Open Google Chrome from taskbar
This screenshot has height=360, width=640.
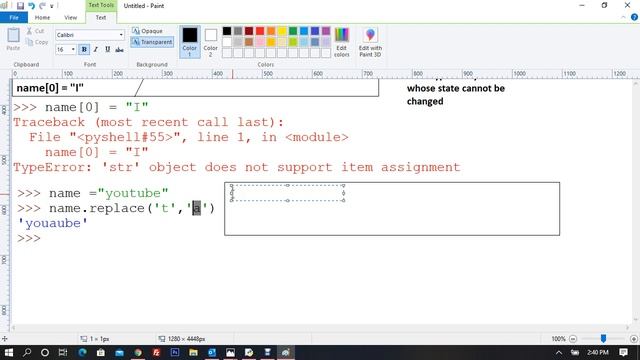pyautogui.click(x=138, y=353)
